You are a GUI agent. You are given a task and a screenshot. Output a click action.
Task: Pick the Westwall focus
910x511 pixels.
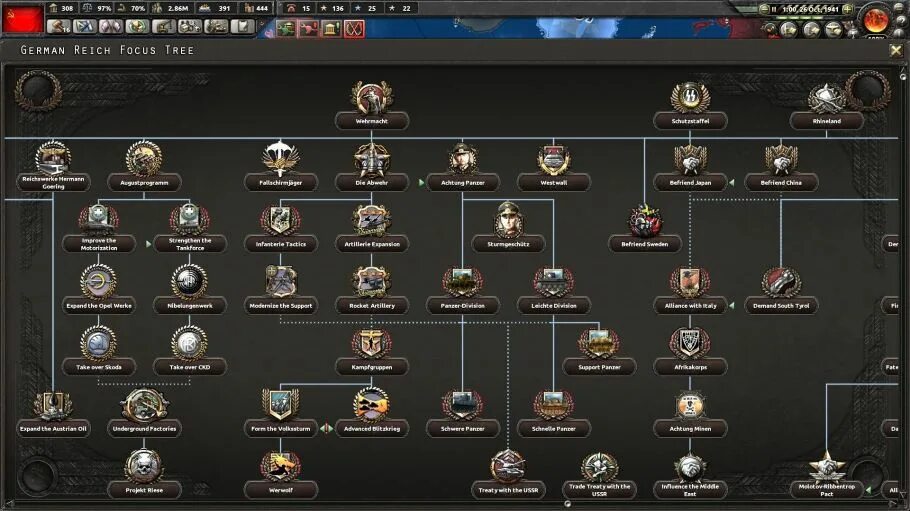pos(554,167)
